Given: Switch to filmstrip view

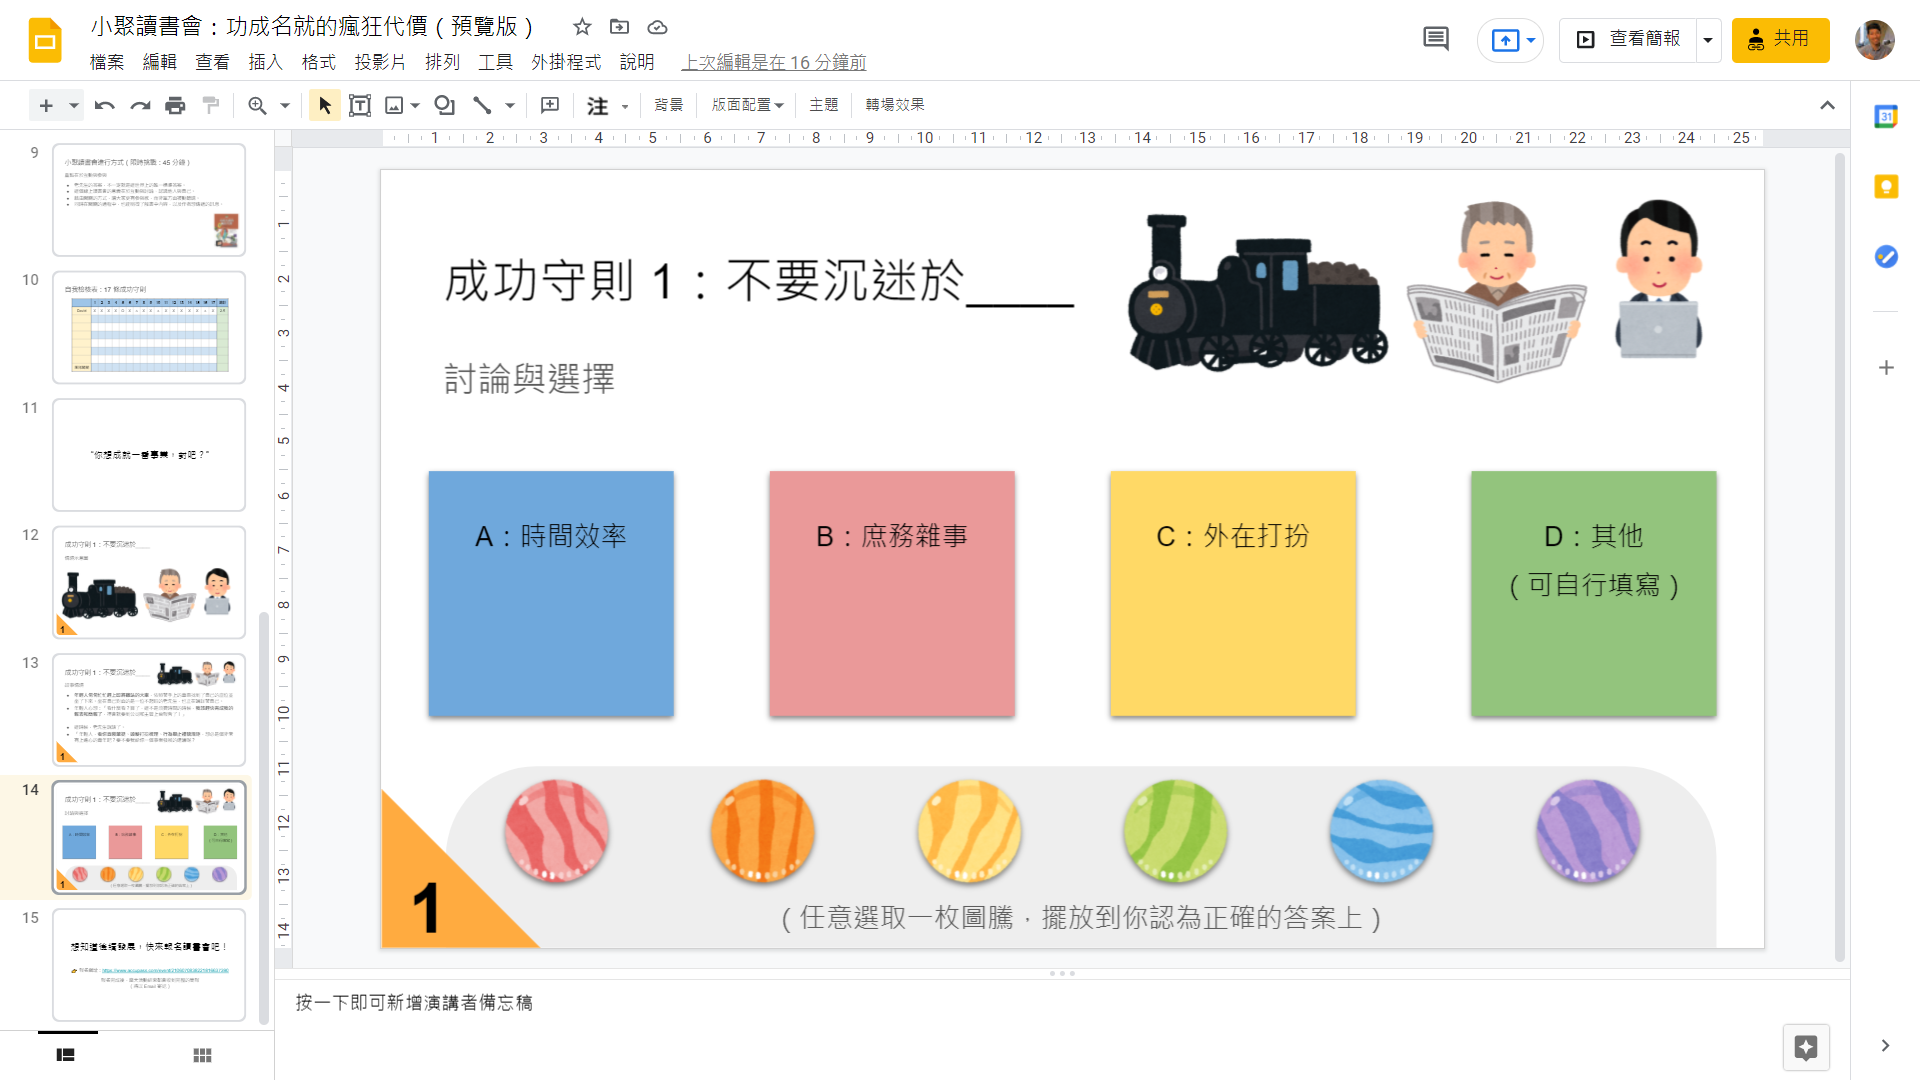Looking at the screenshot, I should pos(66,1055).
